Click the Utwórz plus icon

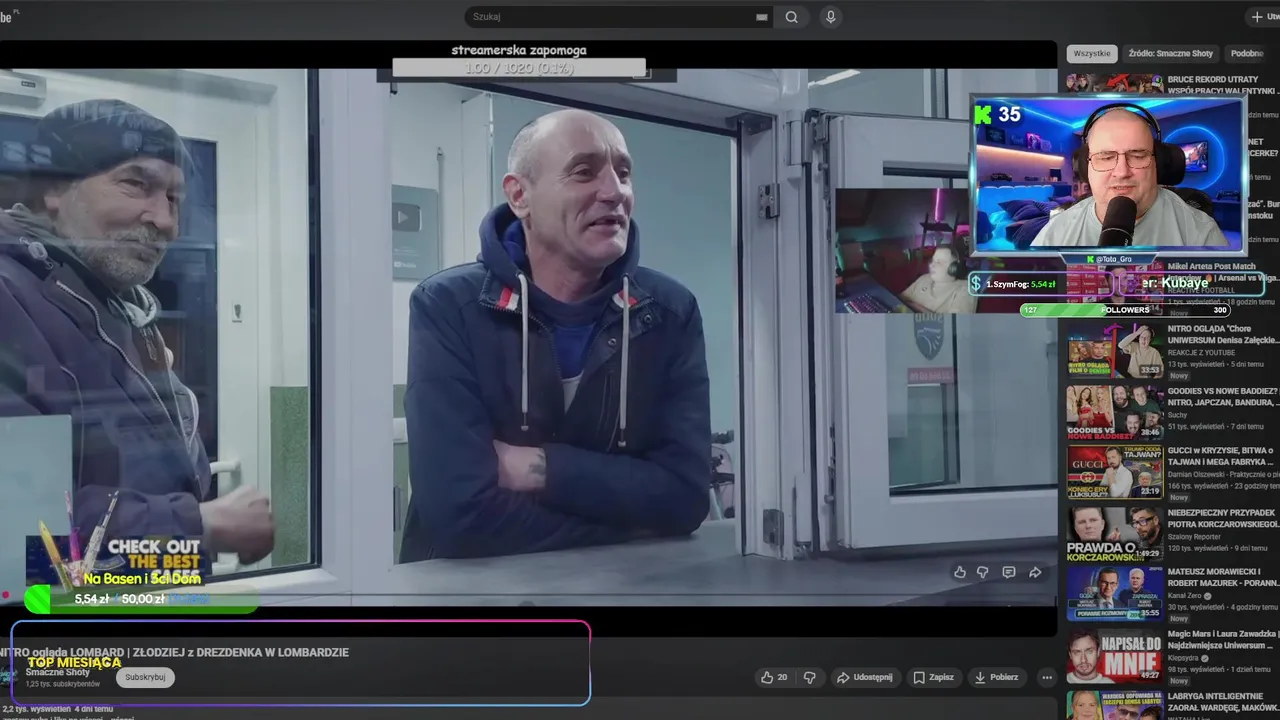click(1257, 17)
